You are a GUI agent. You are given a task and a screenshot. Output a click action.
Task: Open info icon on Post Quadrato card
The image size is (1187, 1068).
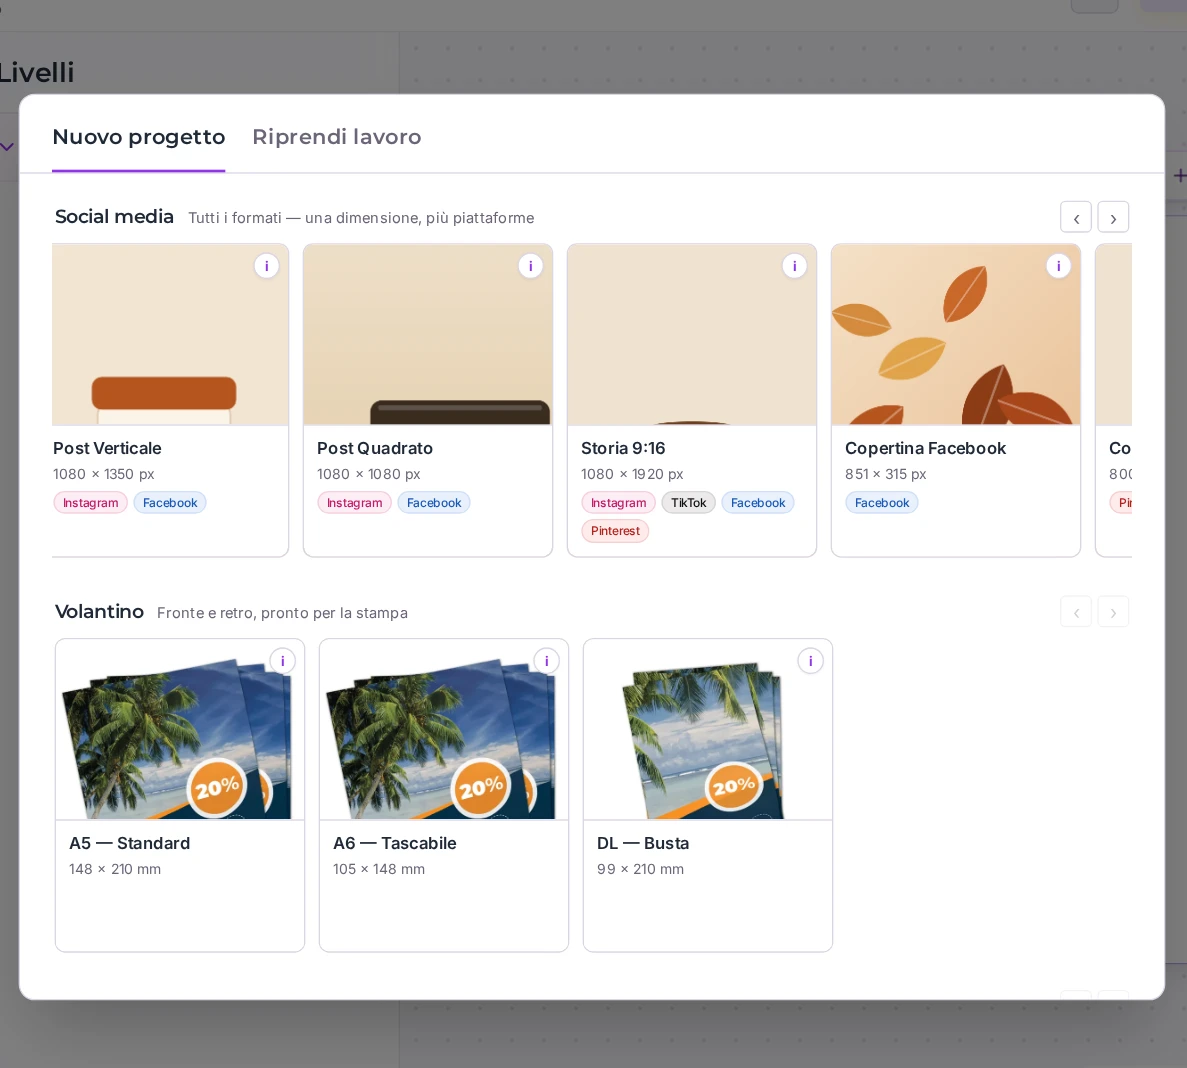coord(531,266)
